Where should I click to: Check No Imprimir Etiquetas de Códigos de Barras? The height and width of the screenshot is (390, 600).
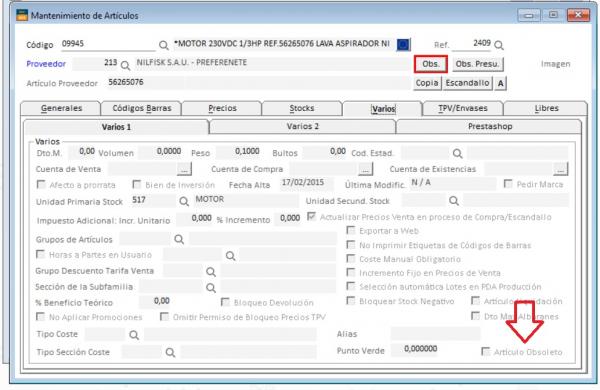(x=351, y=245)
